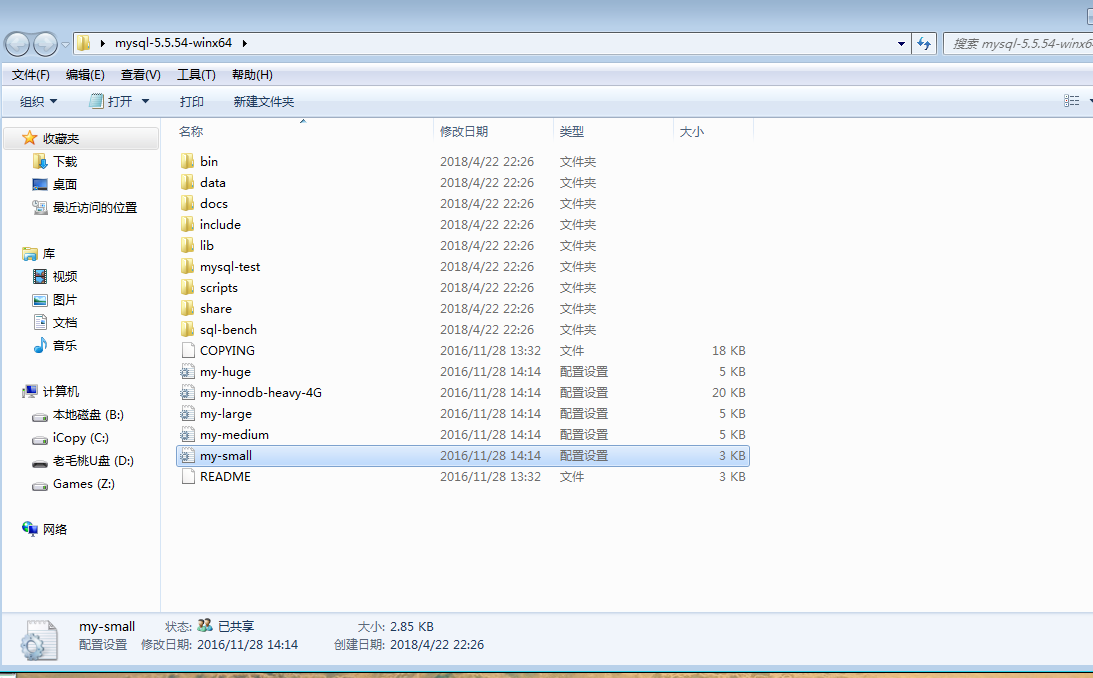Select the my-medium file name
The width and height of the screenshot is (1093, 678).
pos(234,435)
